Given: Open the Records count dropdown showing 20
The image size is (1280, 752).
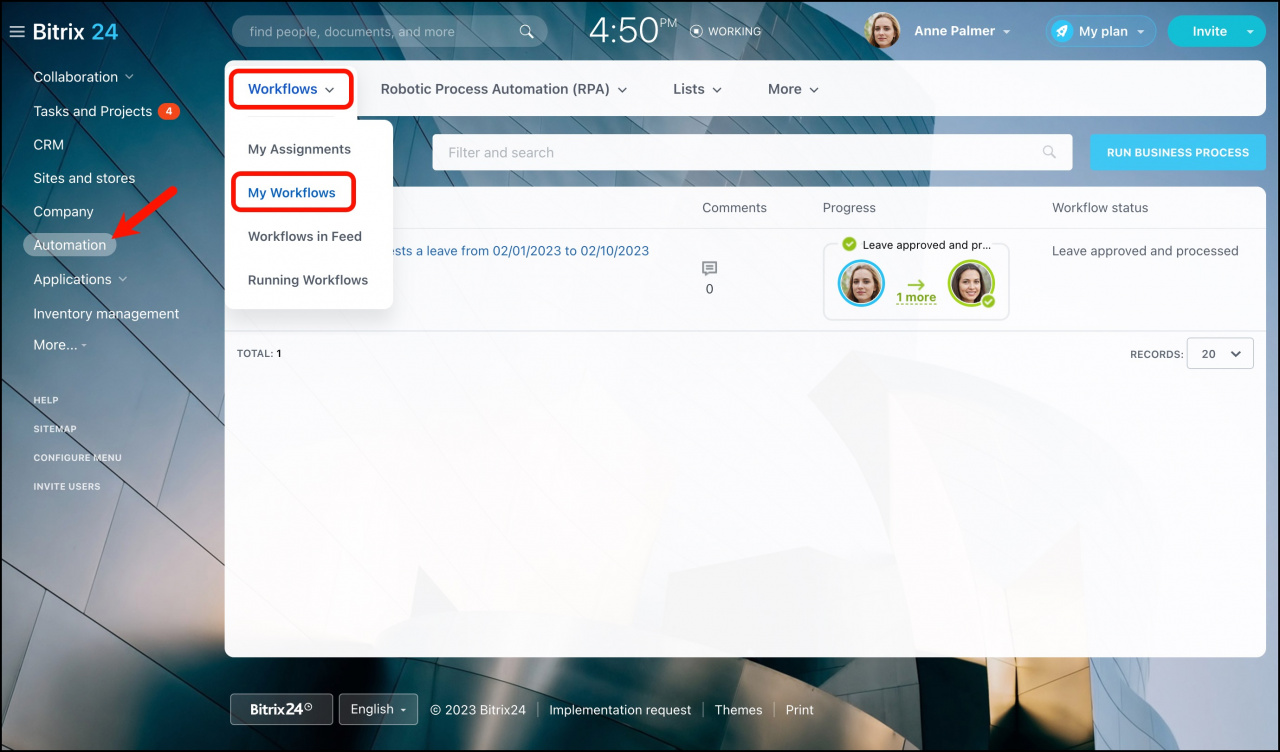Looking at the screenshot, I should 1220,354.
